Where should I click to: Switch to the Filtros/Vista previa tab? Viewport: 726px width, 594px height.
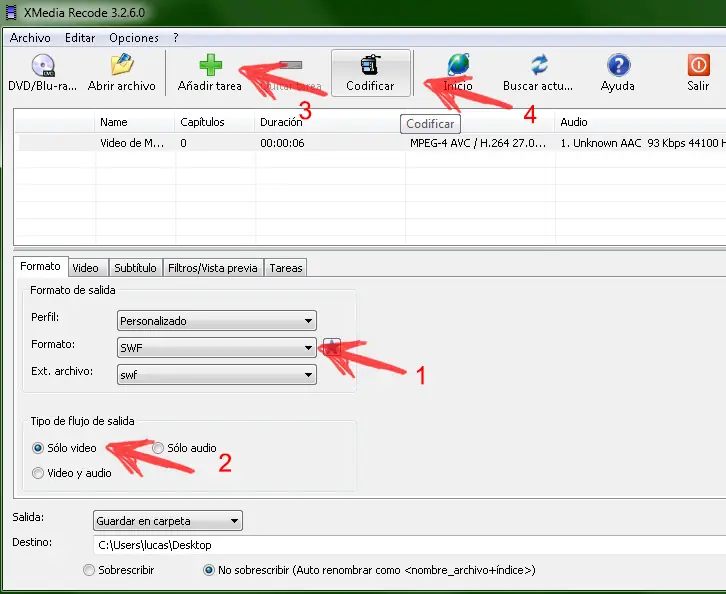213,268
